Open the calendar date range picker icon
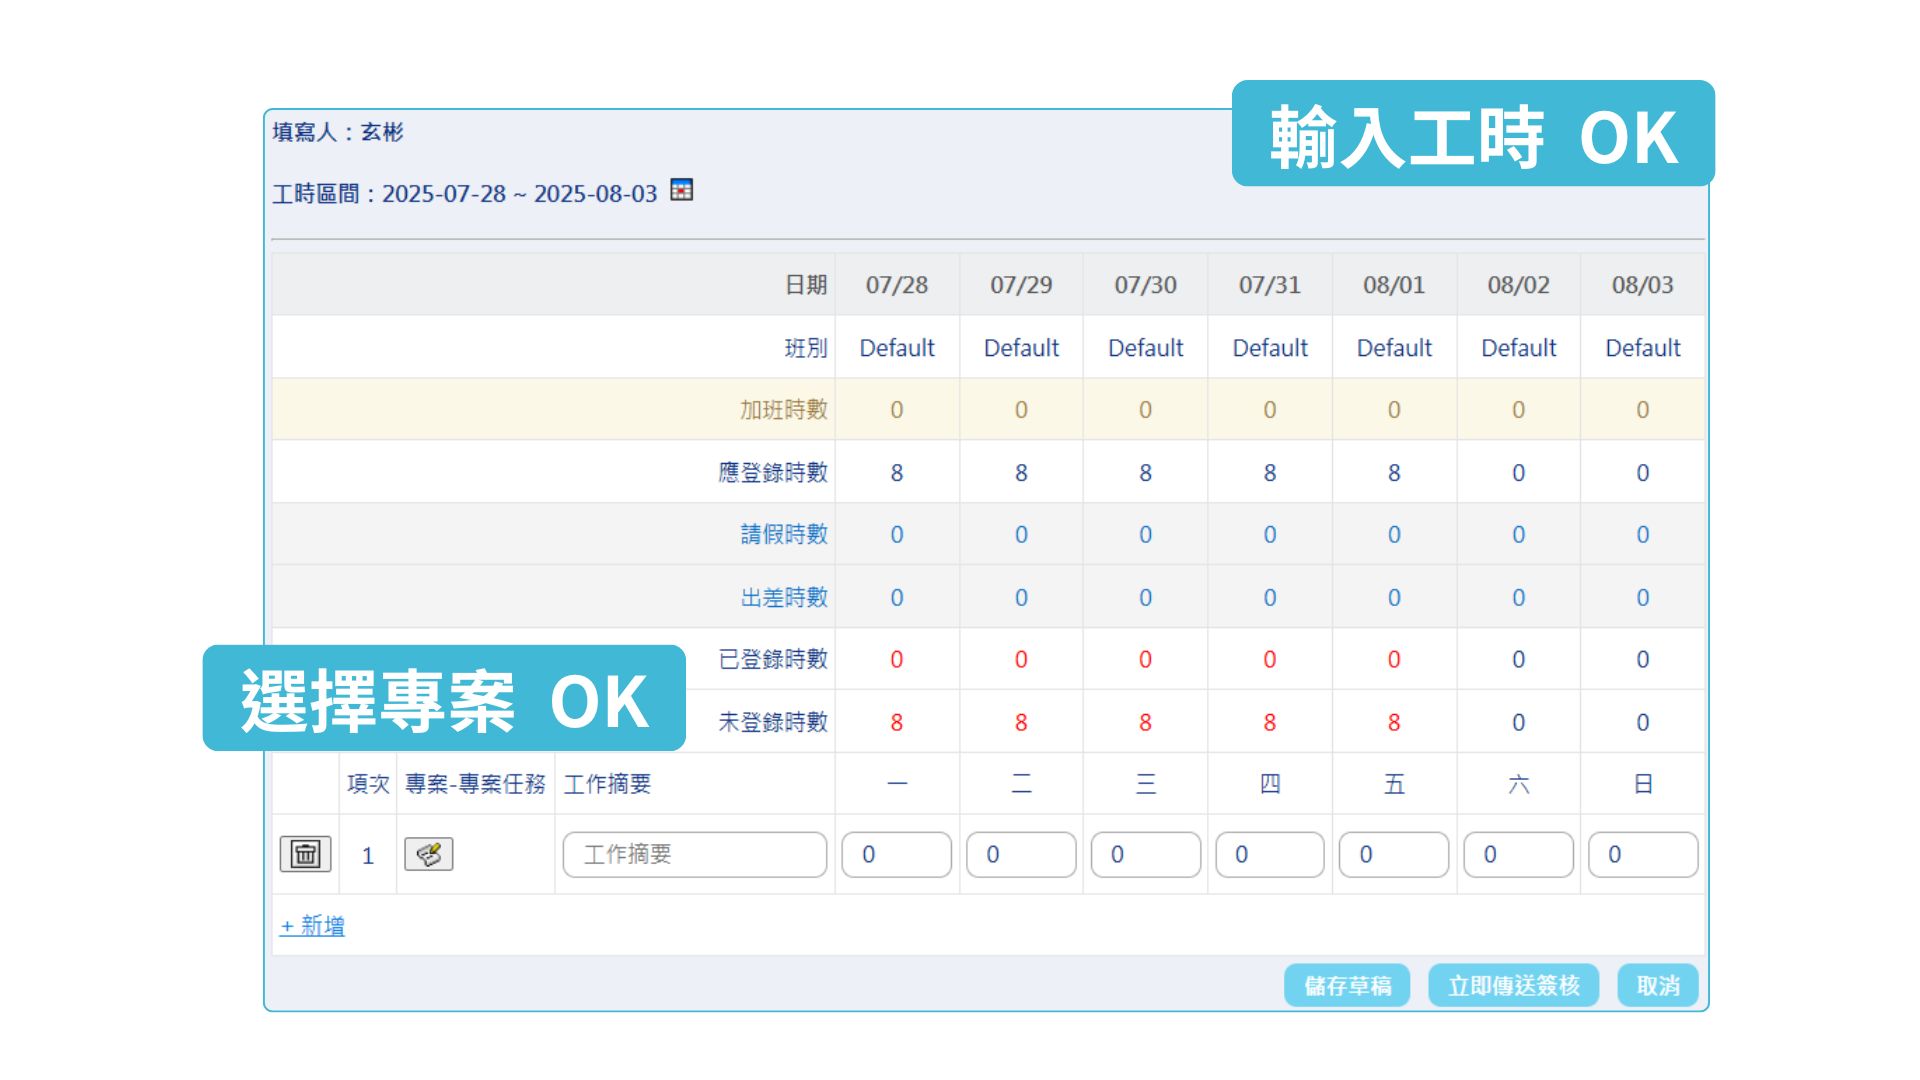 tap(681, 190)
